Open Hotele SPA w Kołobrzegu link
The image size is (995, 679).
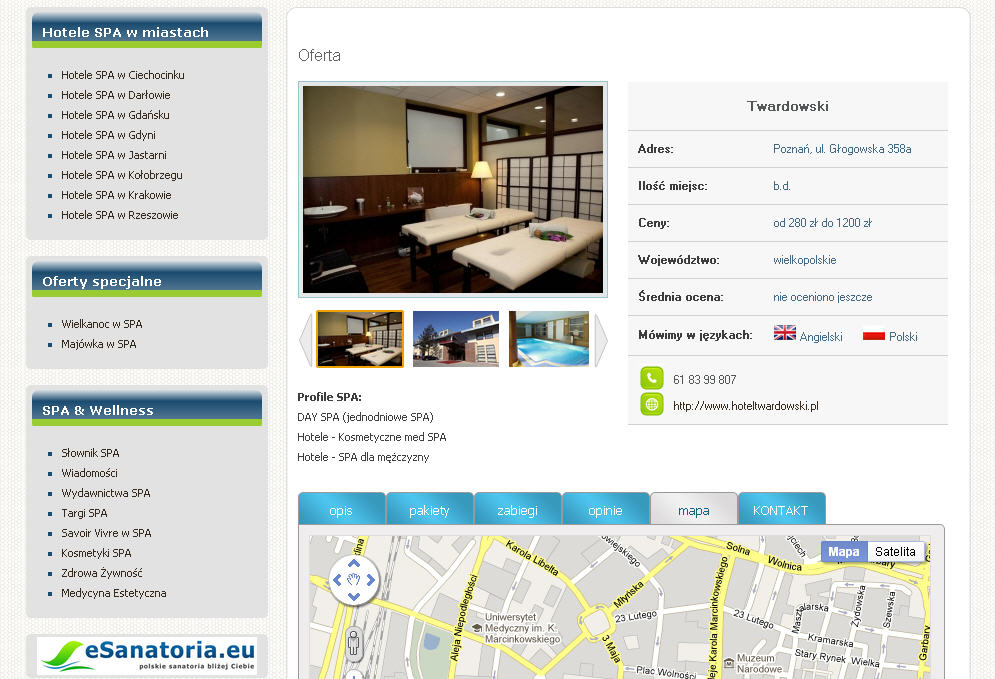(x=122, y=175)
